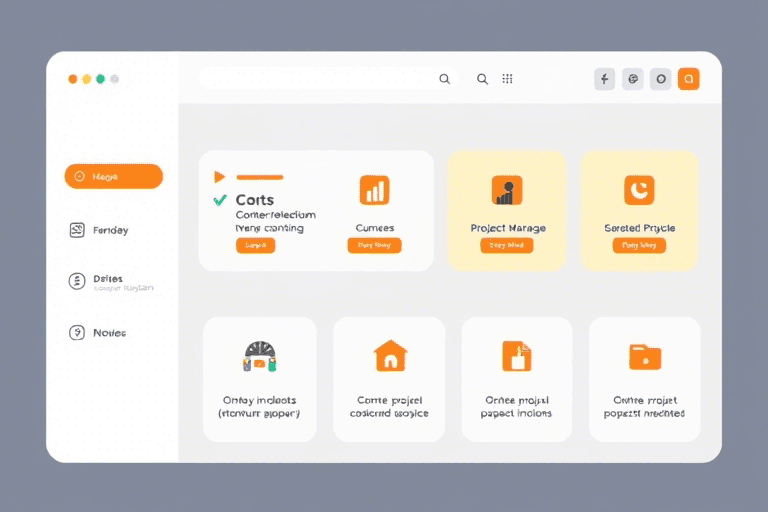Click the team gauge icon tile
This screenshot has height=512, width=768.
pos(259,356)
